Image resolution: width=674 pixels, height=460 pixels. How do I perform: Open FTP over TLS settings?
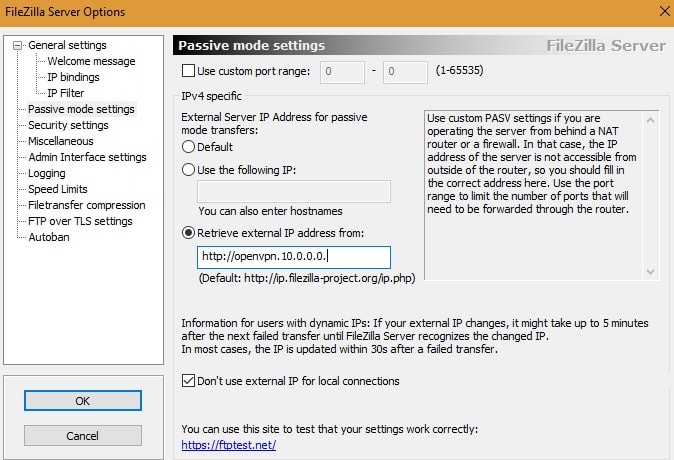(80, 221)
